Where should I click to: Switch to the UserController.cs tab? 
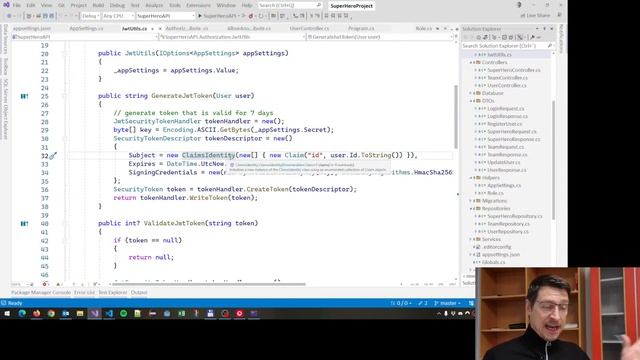[309, 29]
